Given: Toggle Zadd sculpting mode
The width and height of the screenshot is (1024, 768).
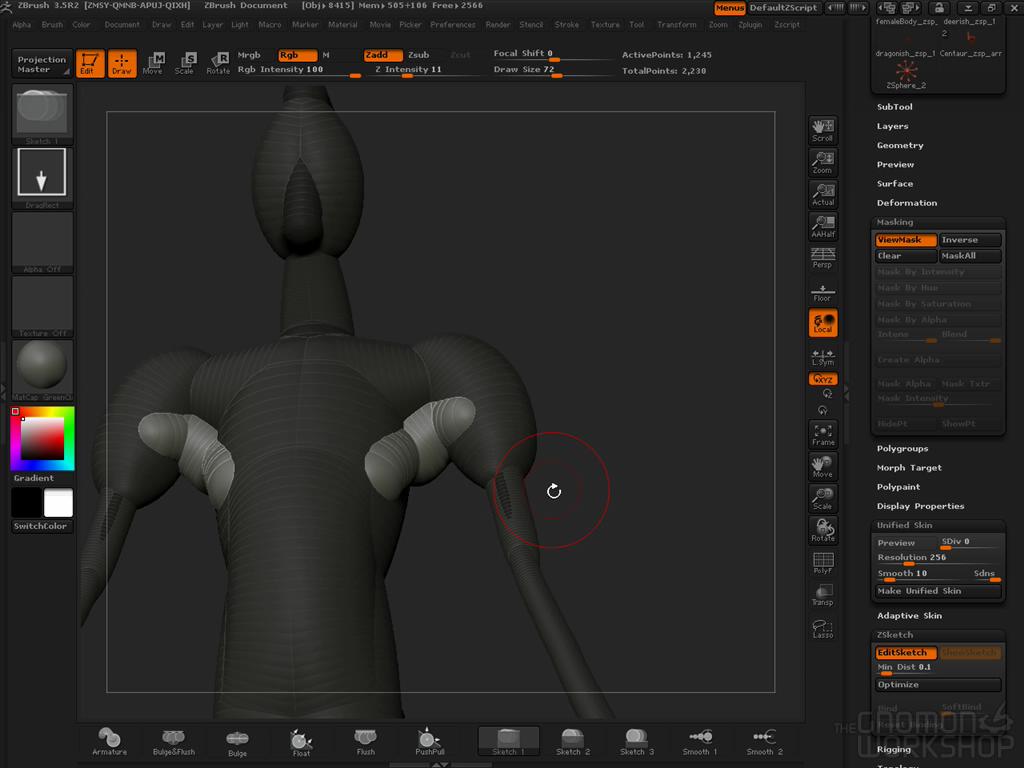Looking at the screenshot, I should 381,55.
